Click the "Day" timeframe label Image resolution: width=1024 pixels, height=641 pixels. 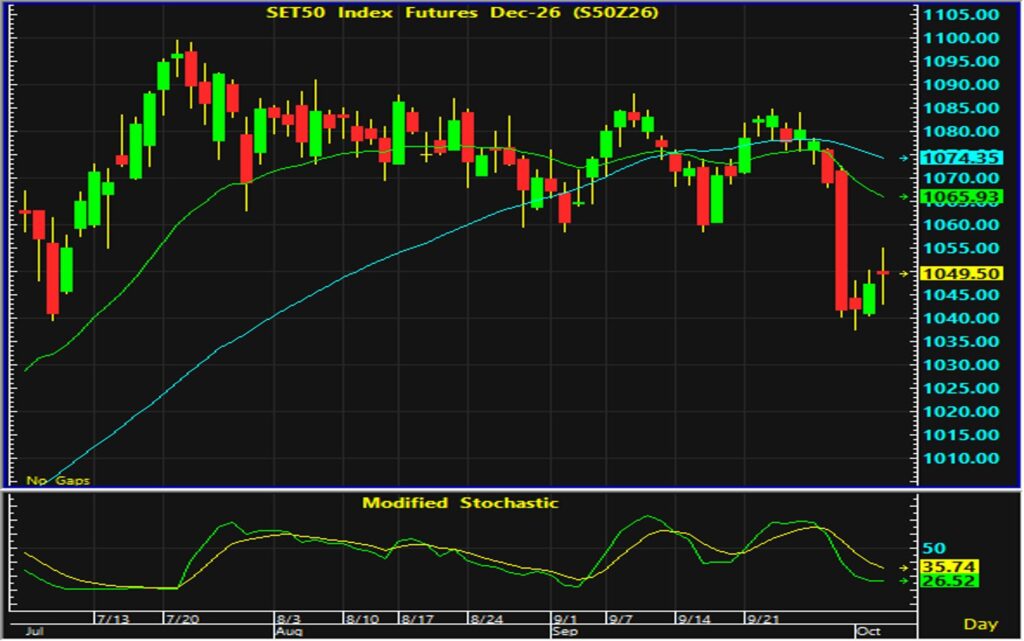click(981, 624)
